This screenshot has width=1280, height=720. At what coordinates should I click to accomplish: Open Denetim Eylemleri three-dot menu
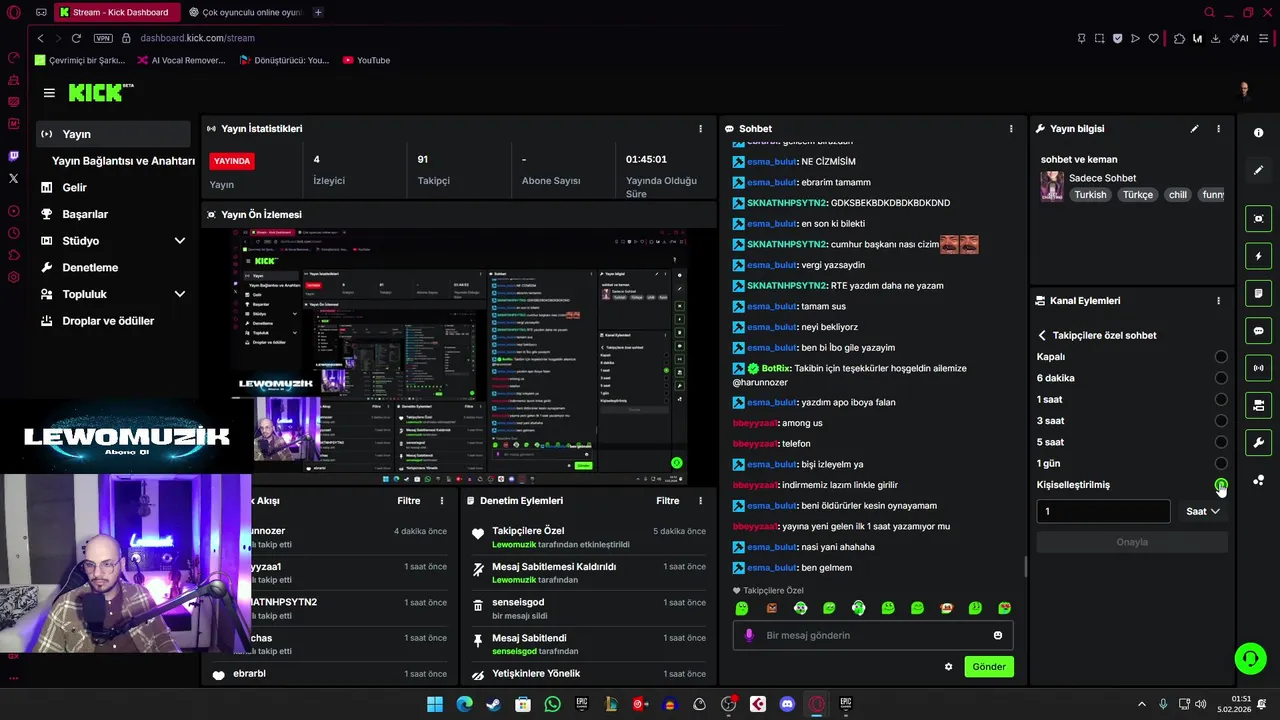pos(700,501)
